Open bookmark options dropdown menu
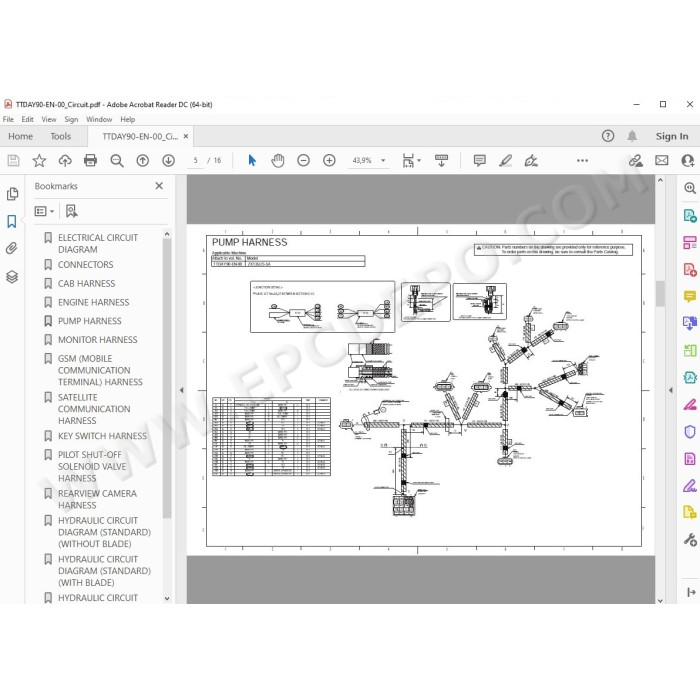700x700 pixels. tap(44, 211)
